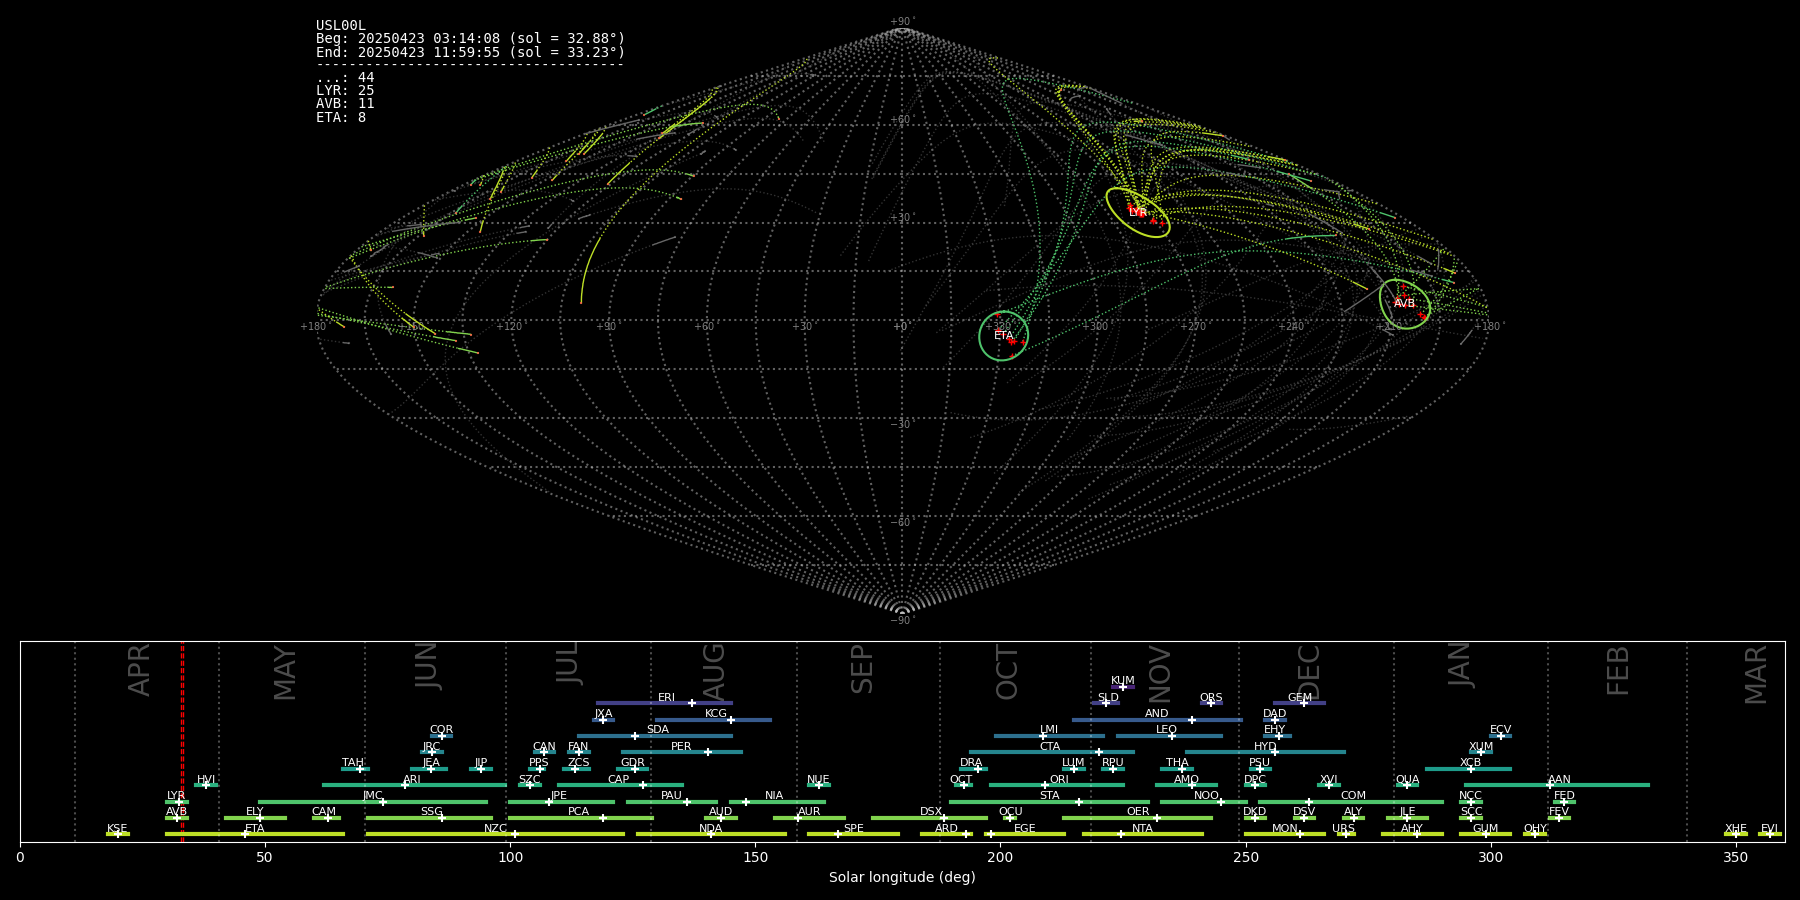Select the SDA shower bar
The height and width of the screenshot is (900, 1800).
[x=655, y=736]
